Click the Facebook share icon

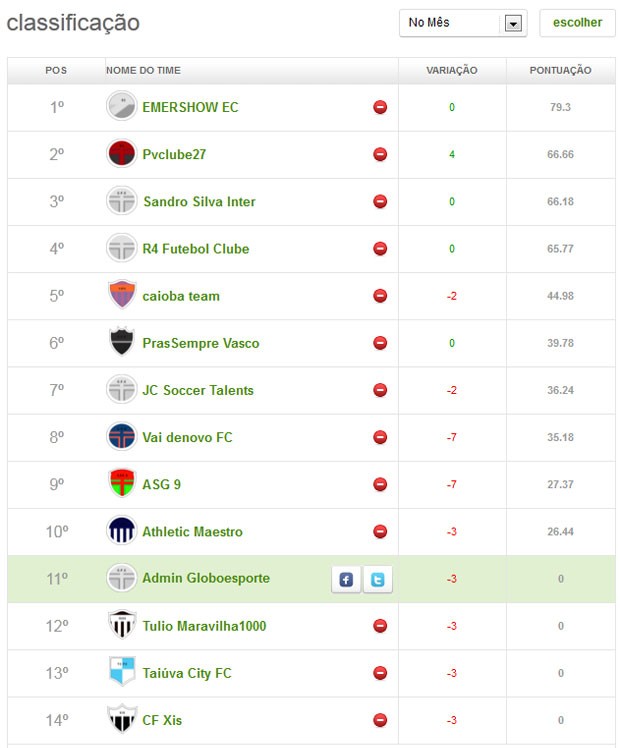pyautogui.click(x=346, y=579)
